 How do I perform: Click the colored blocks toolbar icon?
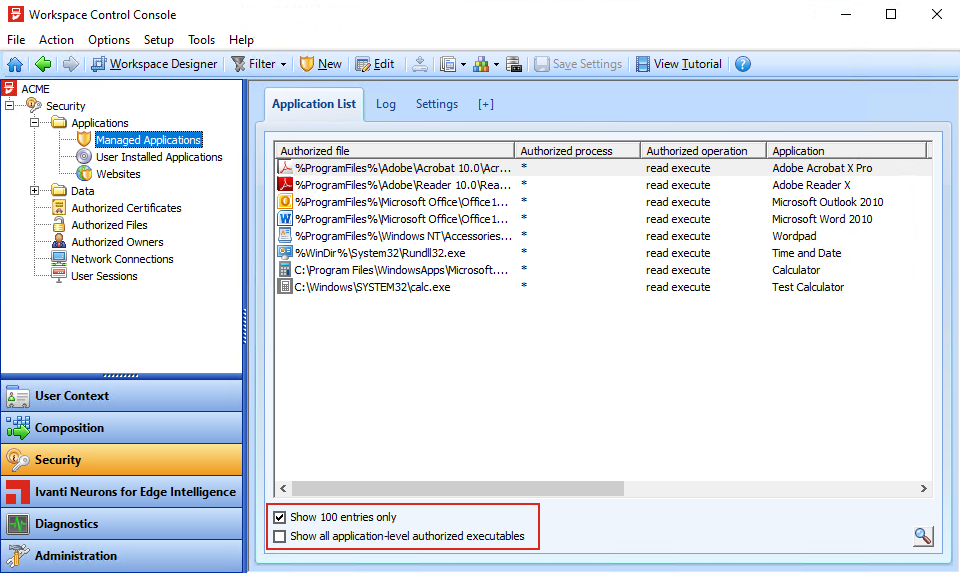[481, 64]
